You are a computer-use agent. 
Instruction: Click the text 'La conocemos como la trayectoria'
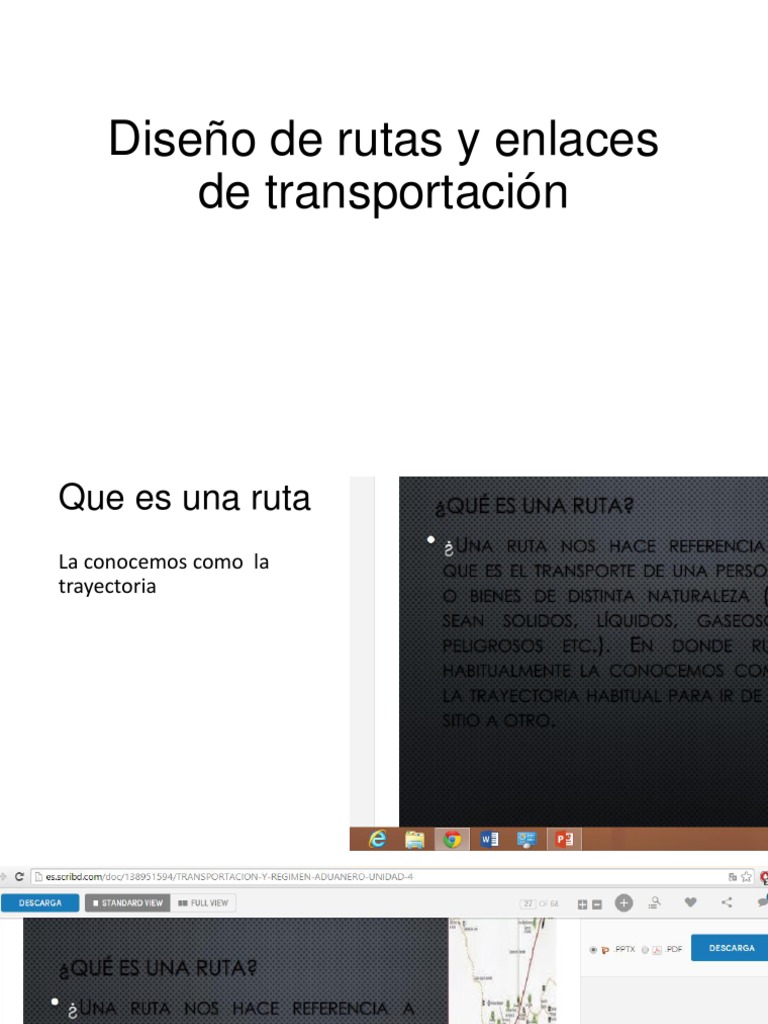point(163,573)
